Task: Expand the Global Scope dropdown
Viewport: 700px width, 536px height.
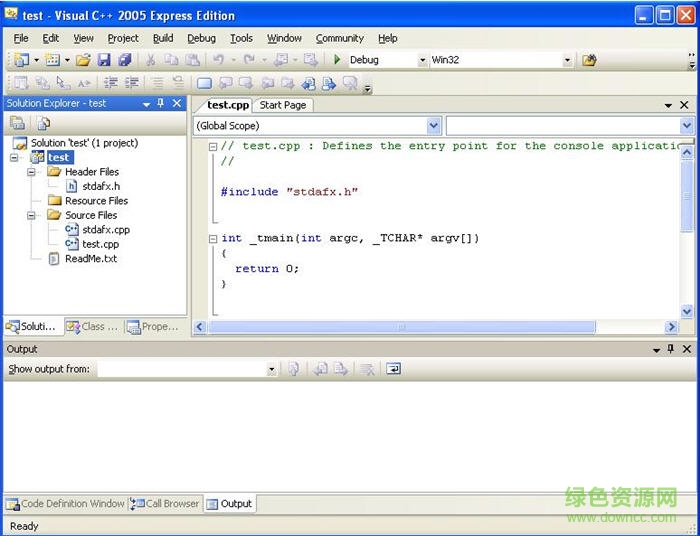Action: (433, 126)
